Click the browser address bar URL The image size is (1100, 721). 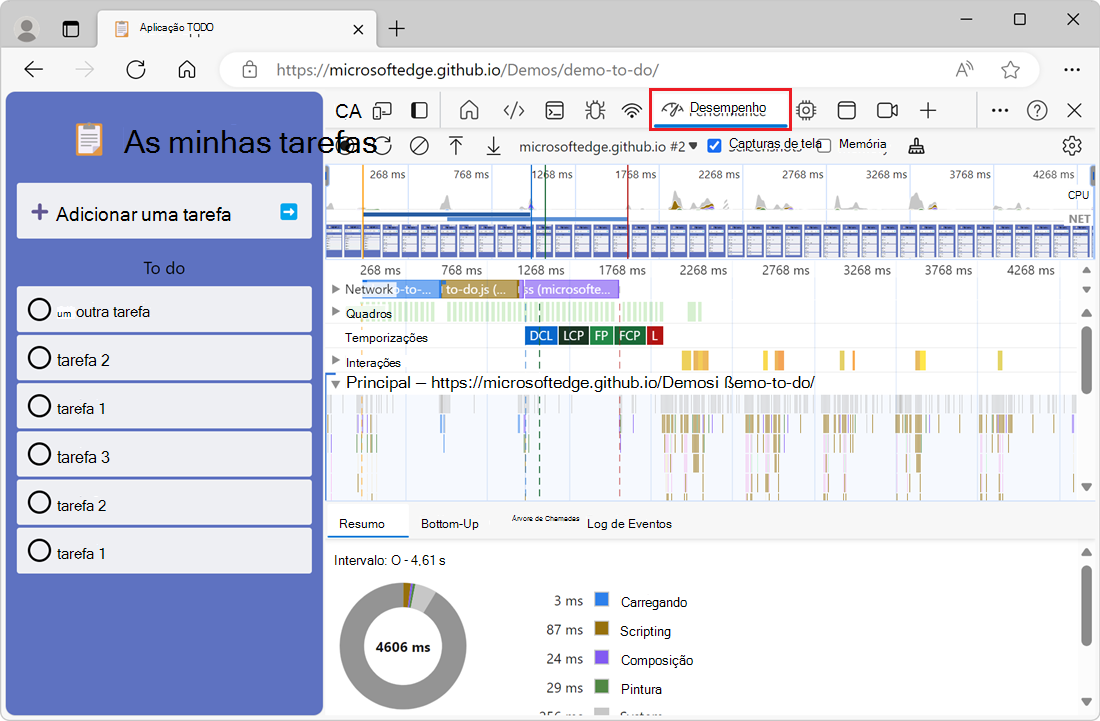click(x=467, y=70)
